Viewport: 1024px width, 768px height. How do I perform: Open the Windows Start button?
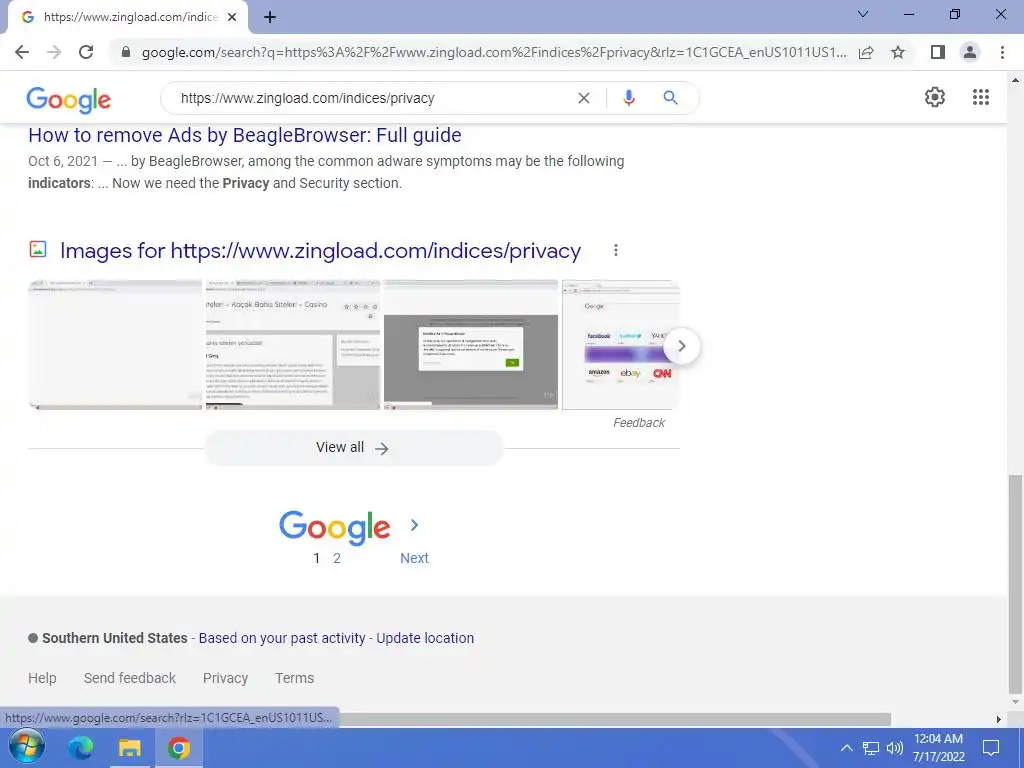coord(27,747)
